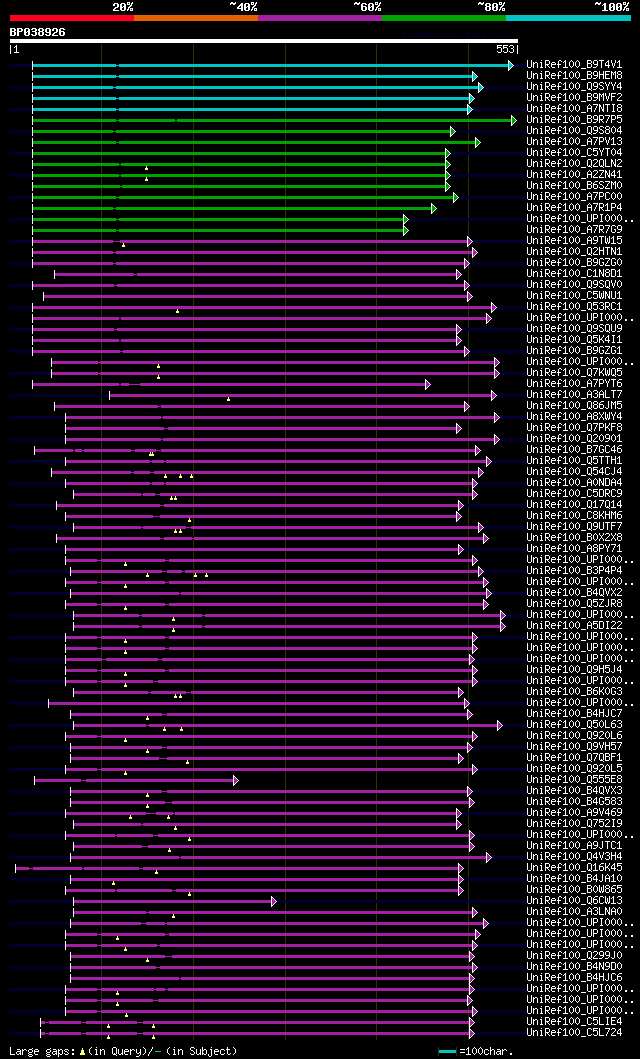640x1059 pixels.
Task: Click the orange ~40% identity legend segment
Action: pyautogui.click(x=196, y=18)
